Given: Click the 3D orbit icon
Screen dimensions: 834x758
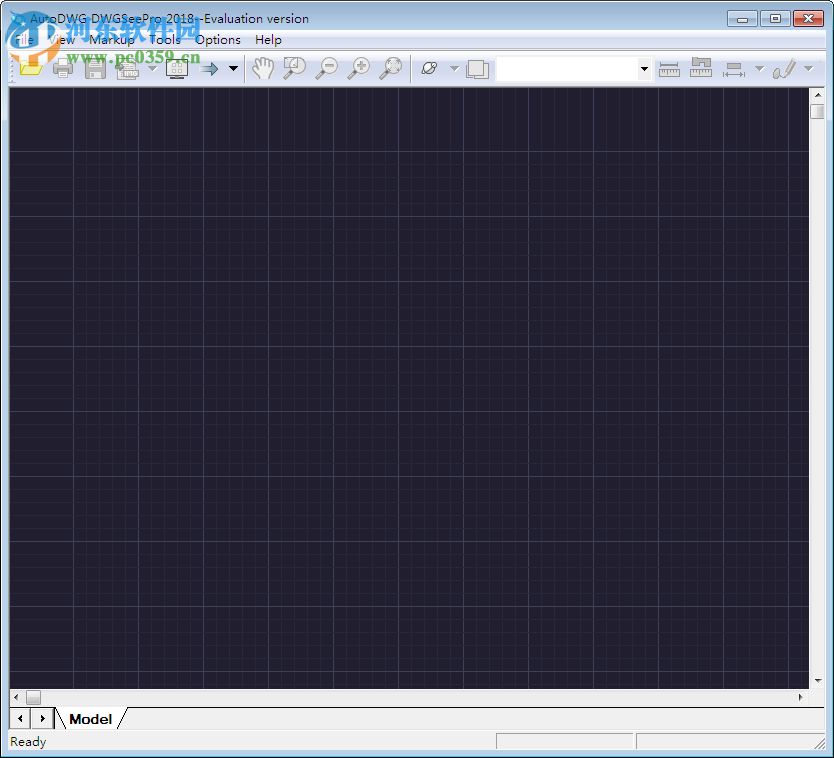Looking at the screenshot, I should coord(429,68).
